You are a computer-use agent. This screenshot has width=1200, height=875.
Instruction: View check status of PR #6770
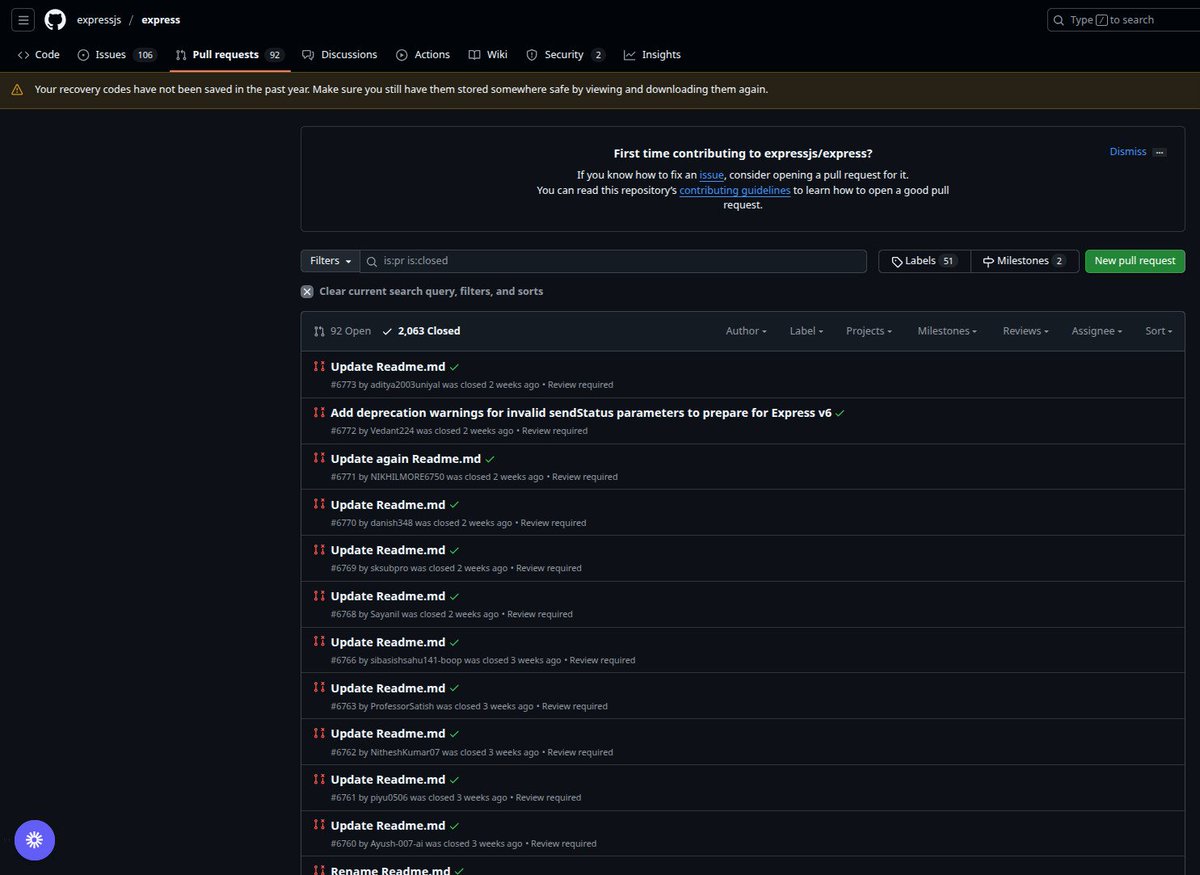coord(455,505)
